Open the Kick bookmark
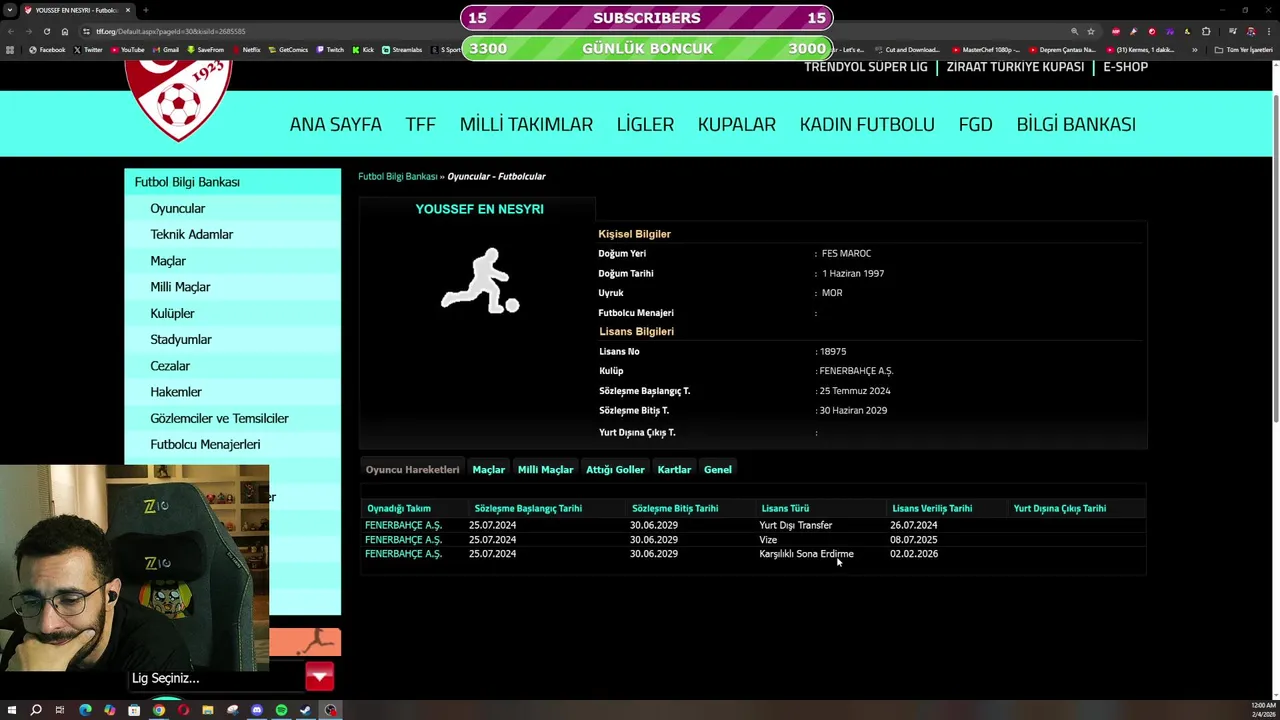 (x=363, y=50)
